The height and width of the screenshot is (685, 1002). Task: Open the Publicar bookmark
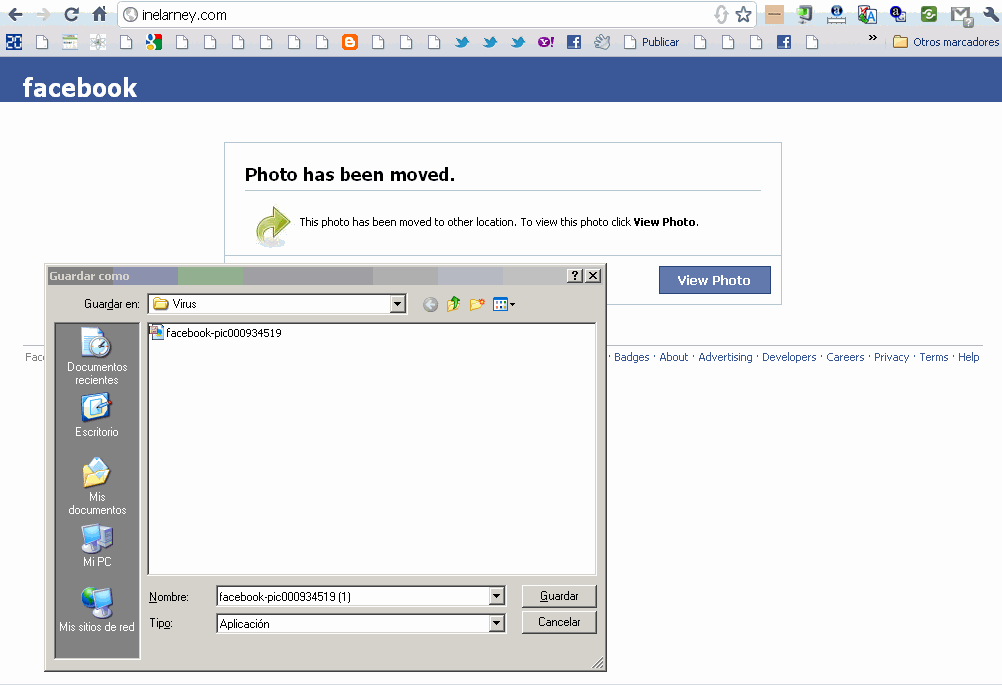pyautogui.click(x=651, y=42)
